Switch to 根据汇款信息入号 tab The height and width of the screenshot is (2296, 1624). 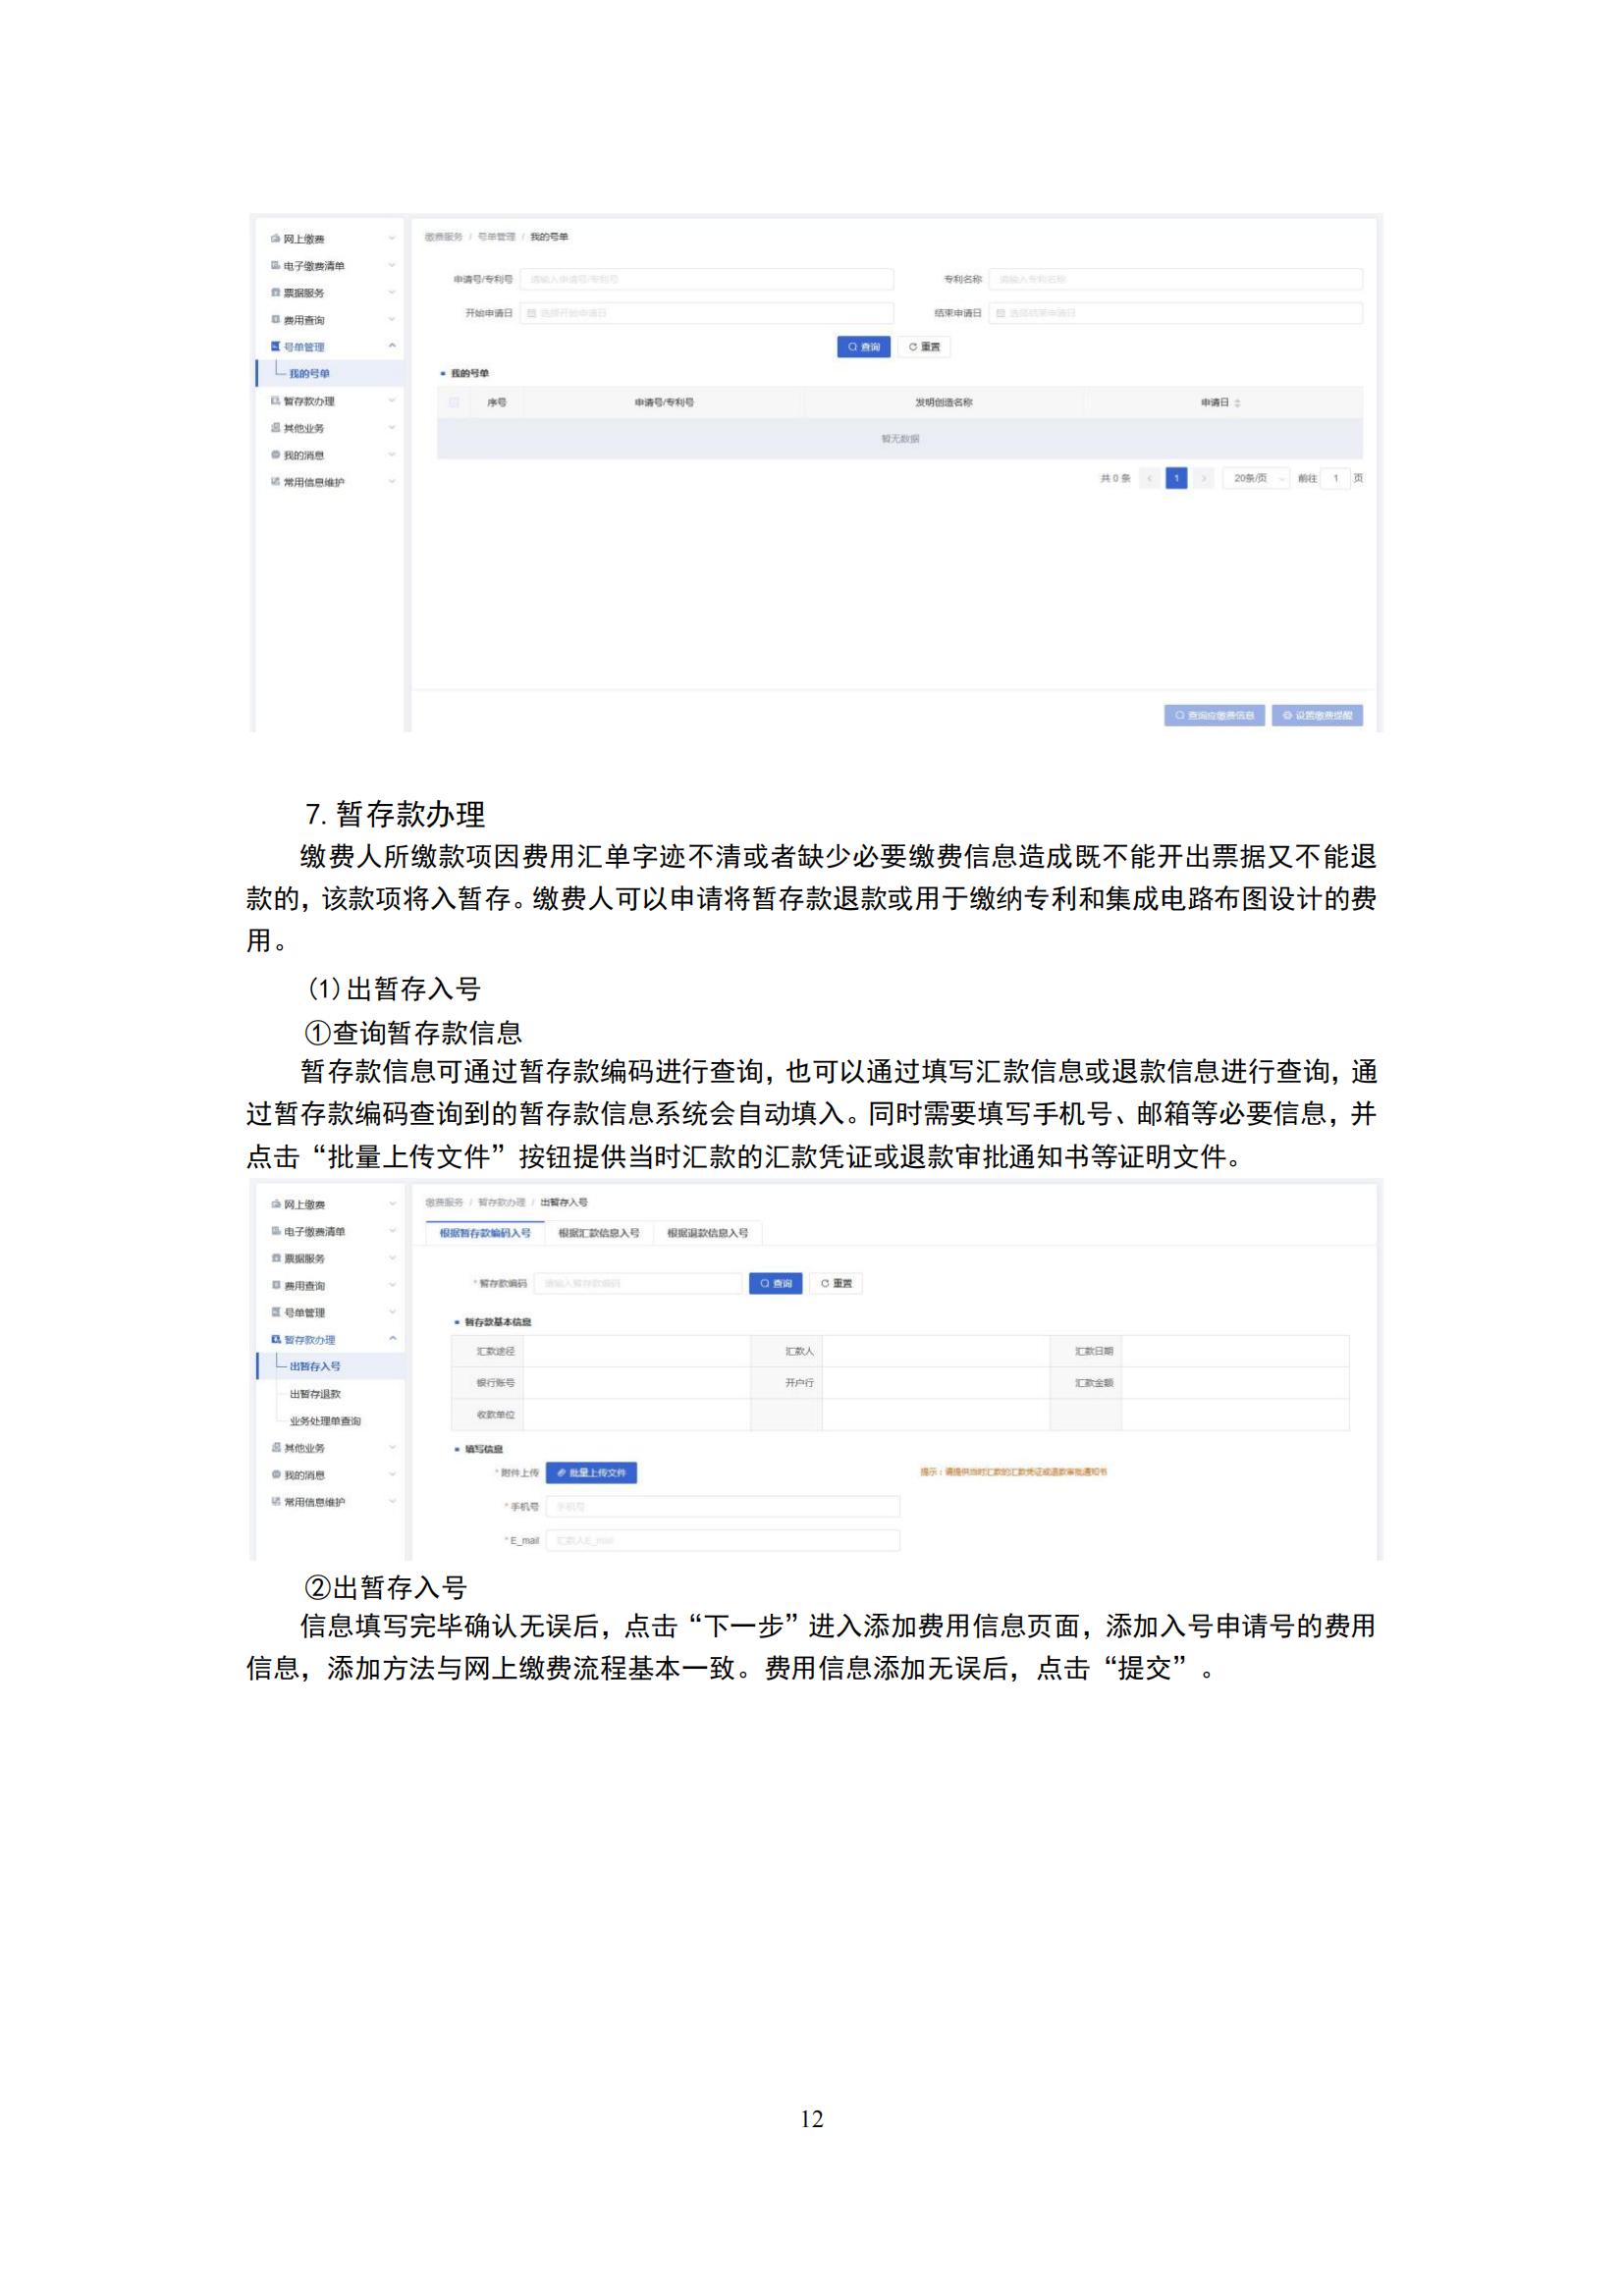(x=599, y=1233)
